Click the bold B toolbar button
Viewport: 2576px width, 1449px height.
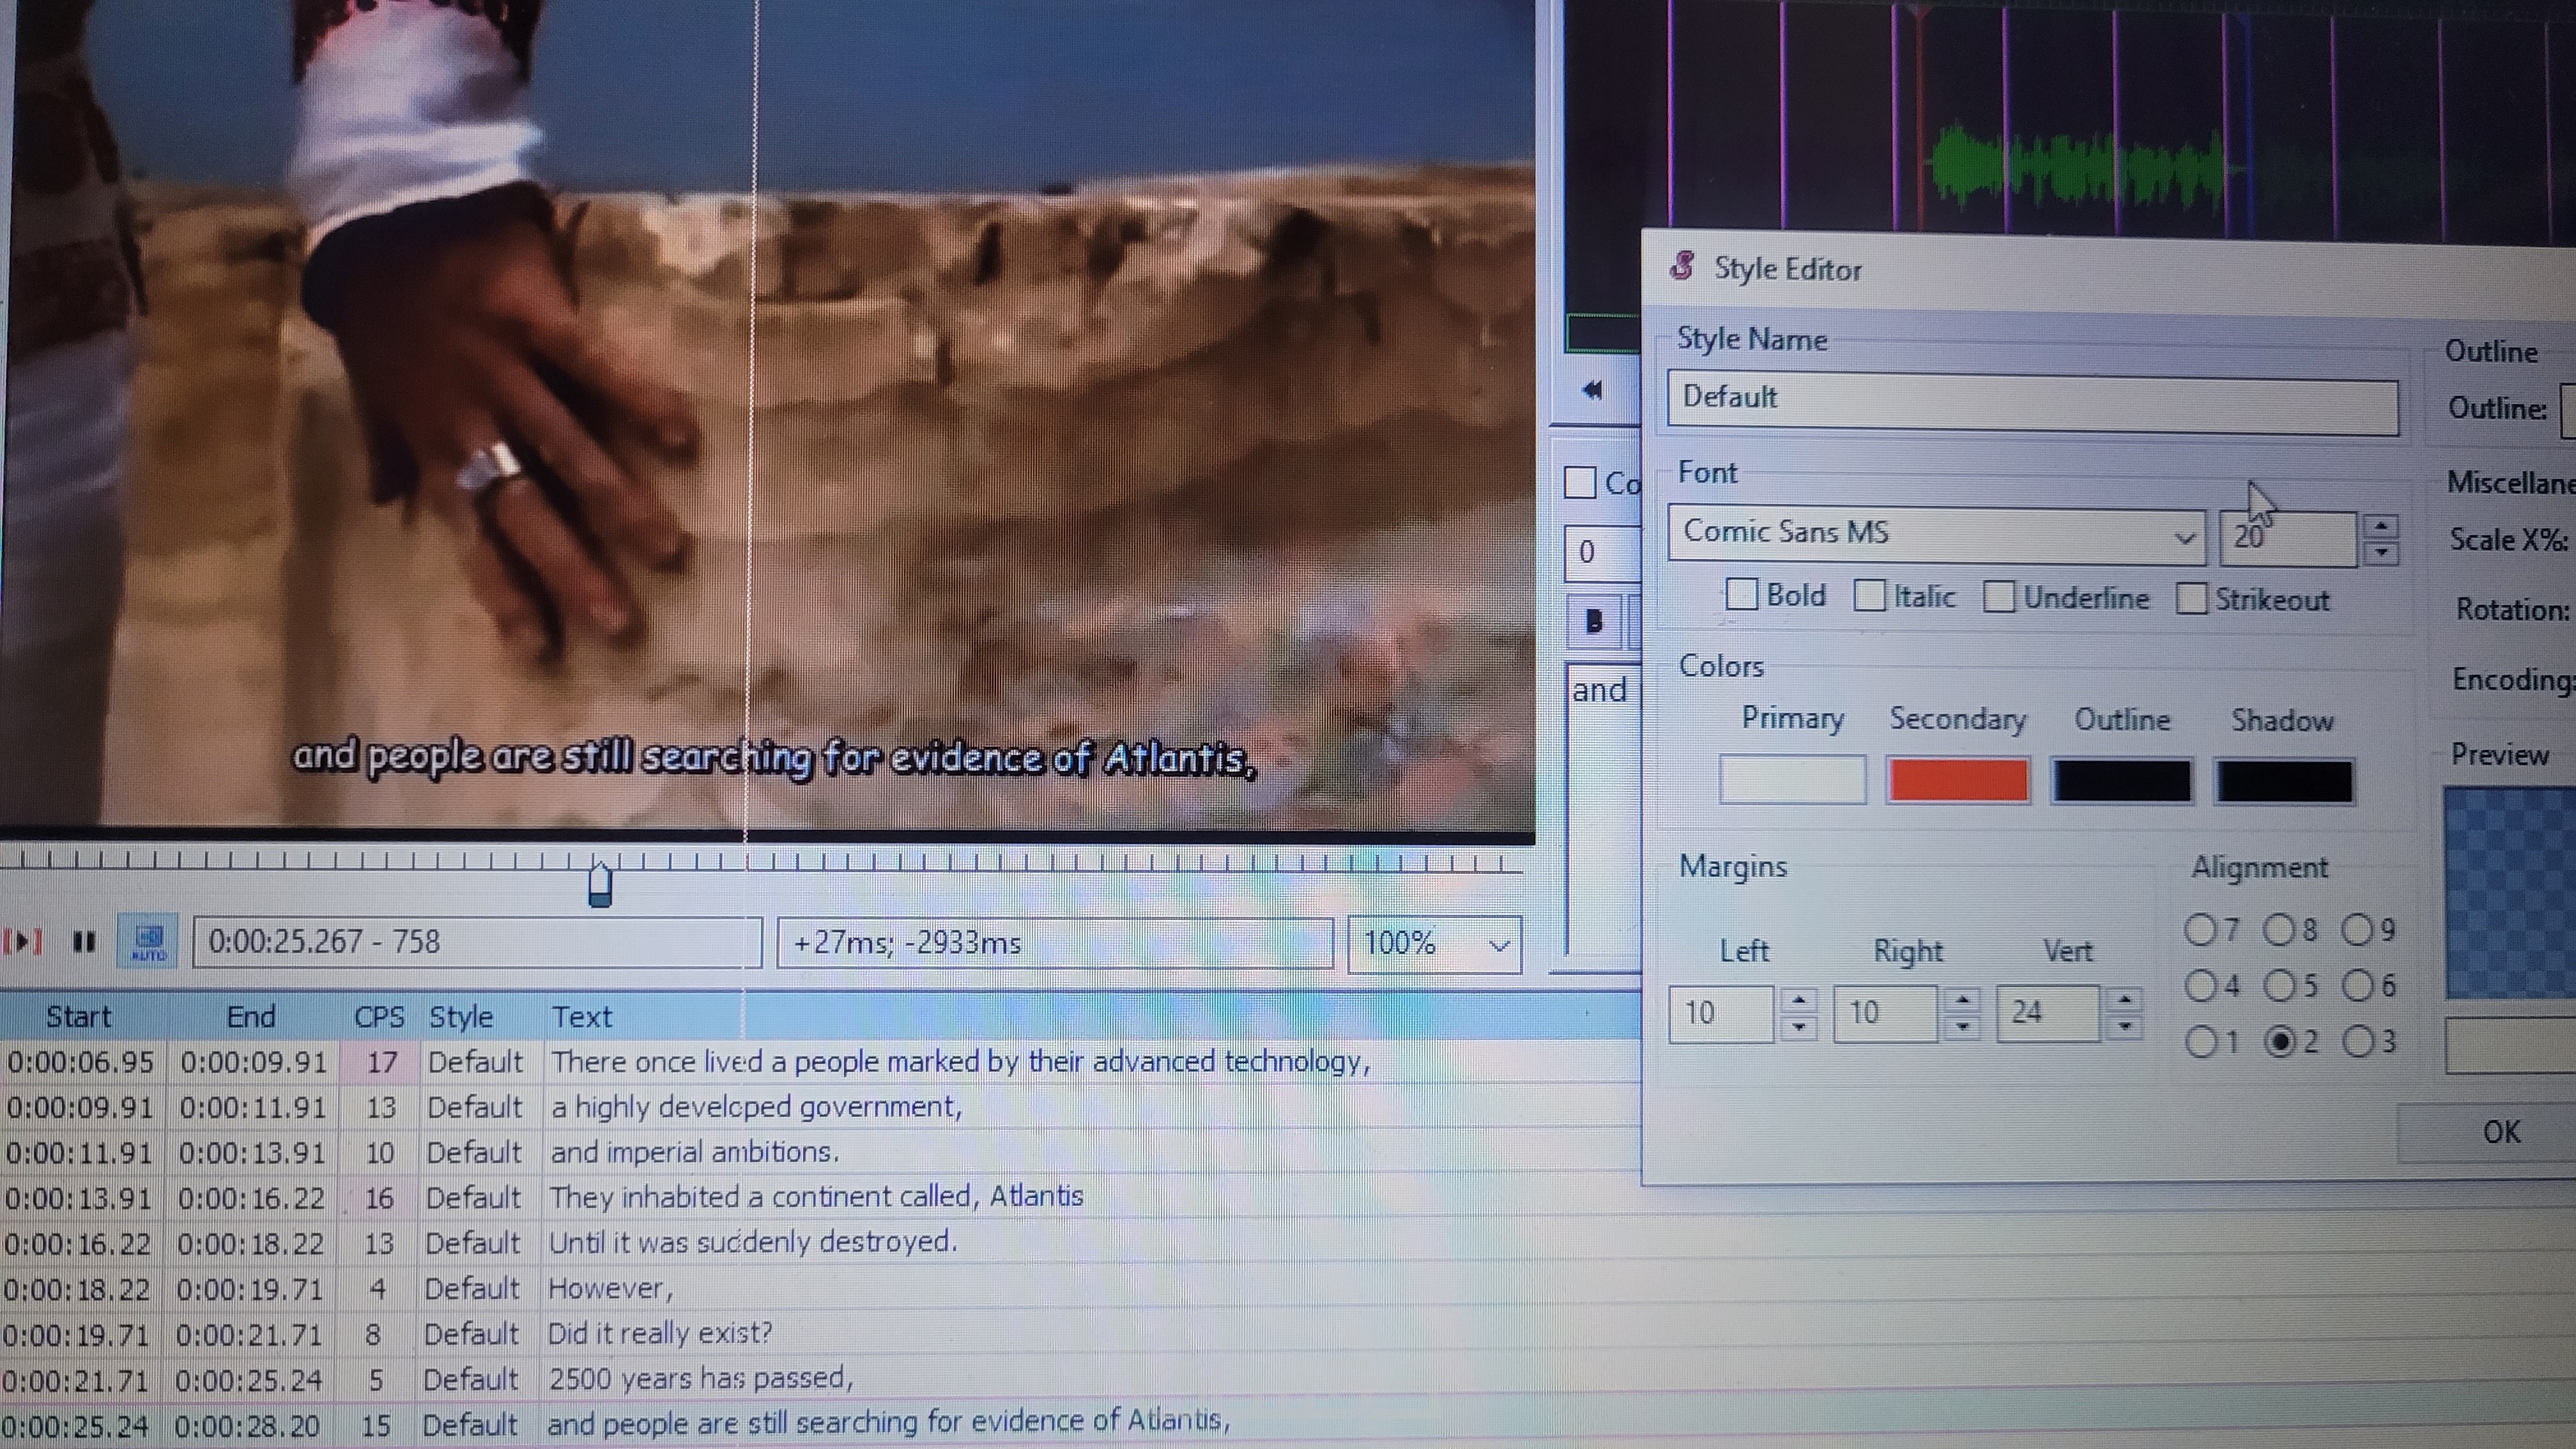[x=1594, y=622]
